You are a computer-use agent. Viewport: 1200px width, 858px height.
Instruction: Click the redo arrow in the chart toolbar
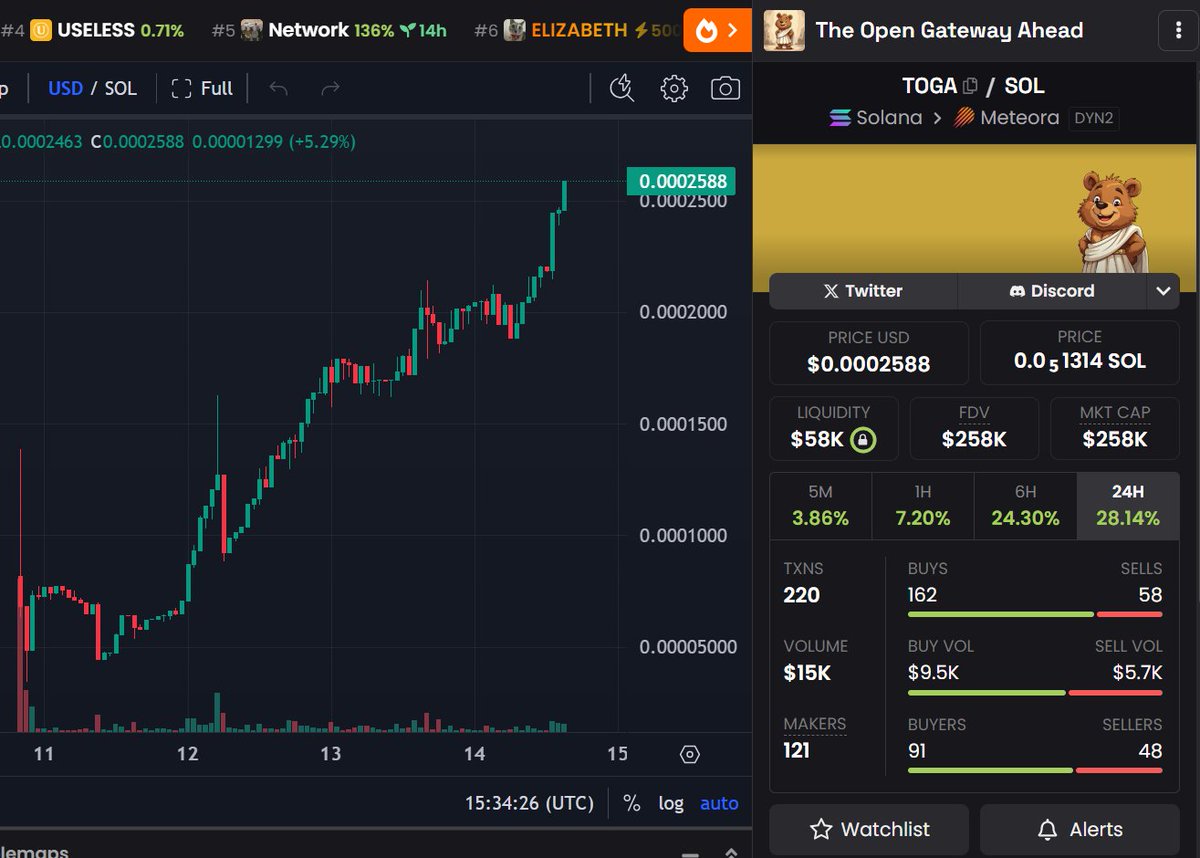tap(330, 88)
